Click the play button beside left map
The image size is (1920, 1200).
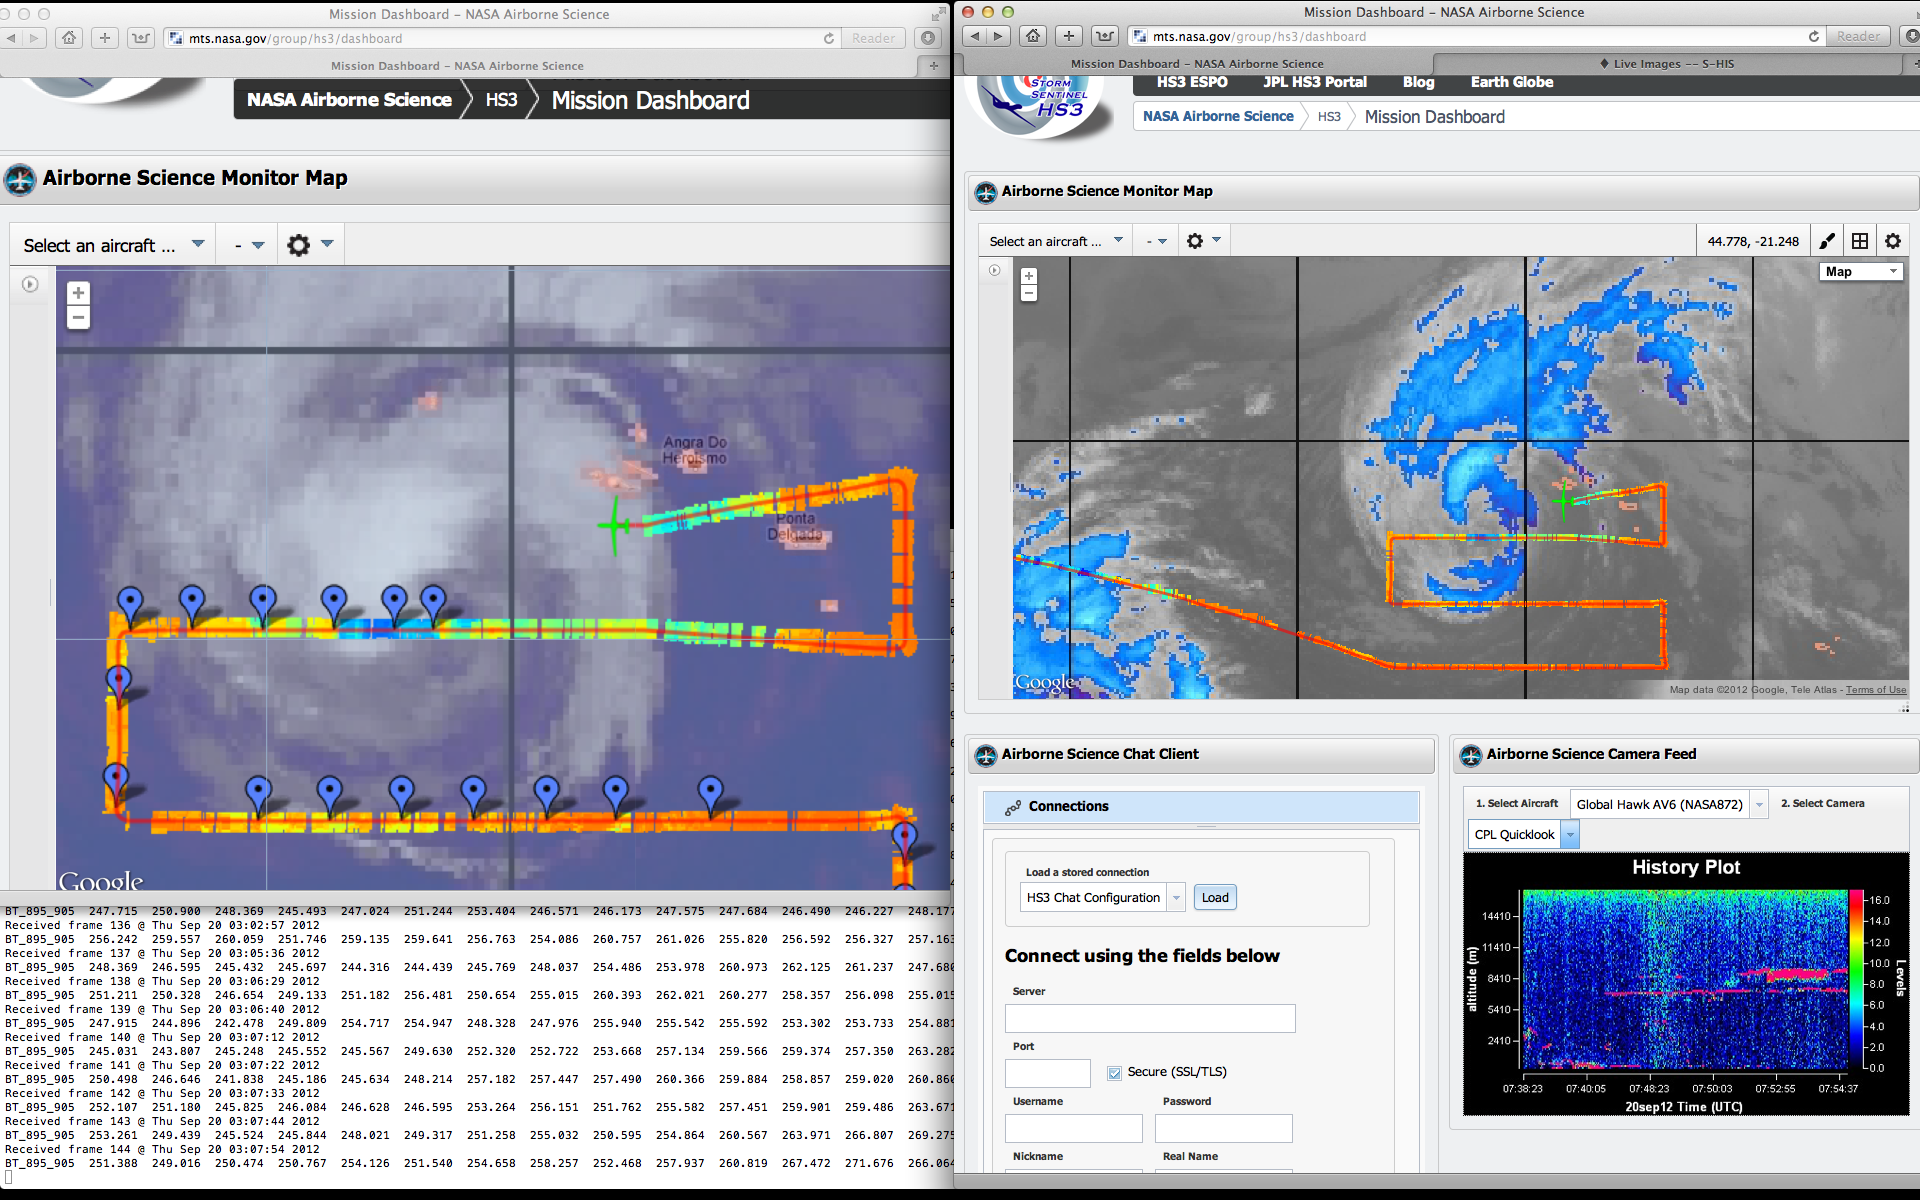(30, 285)
